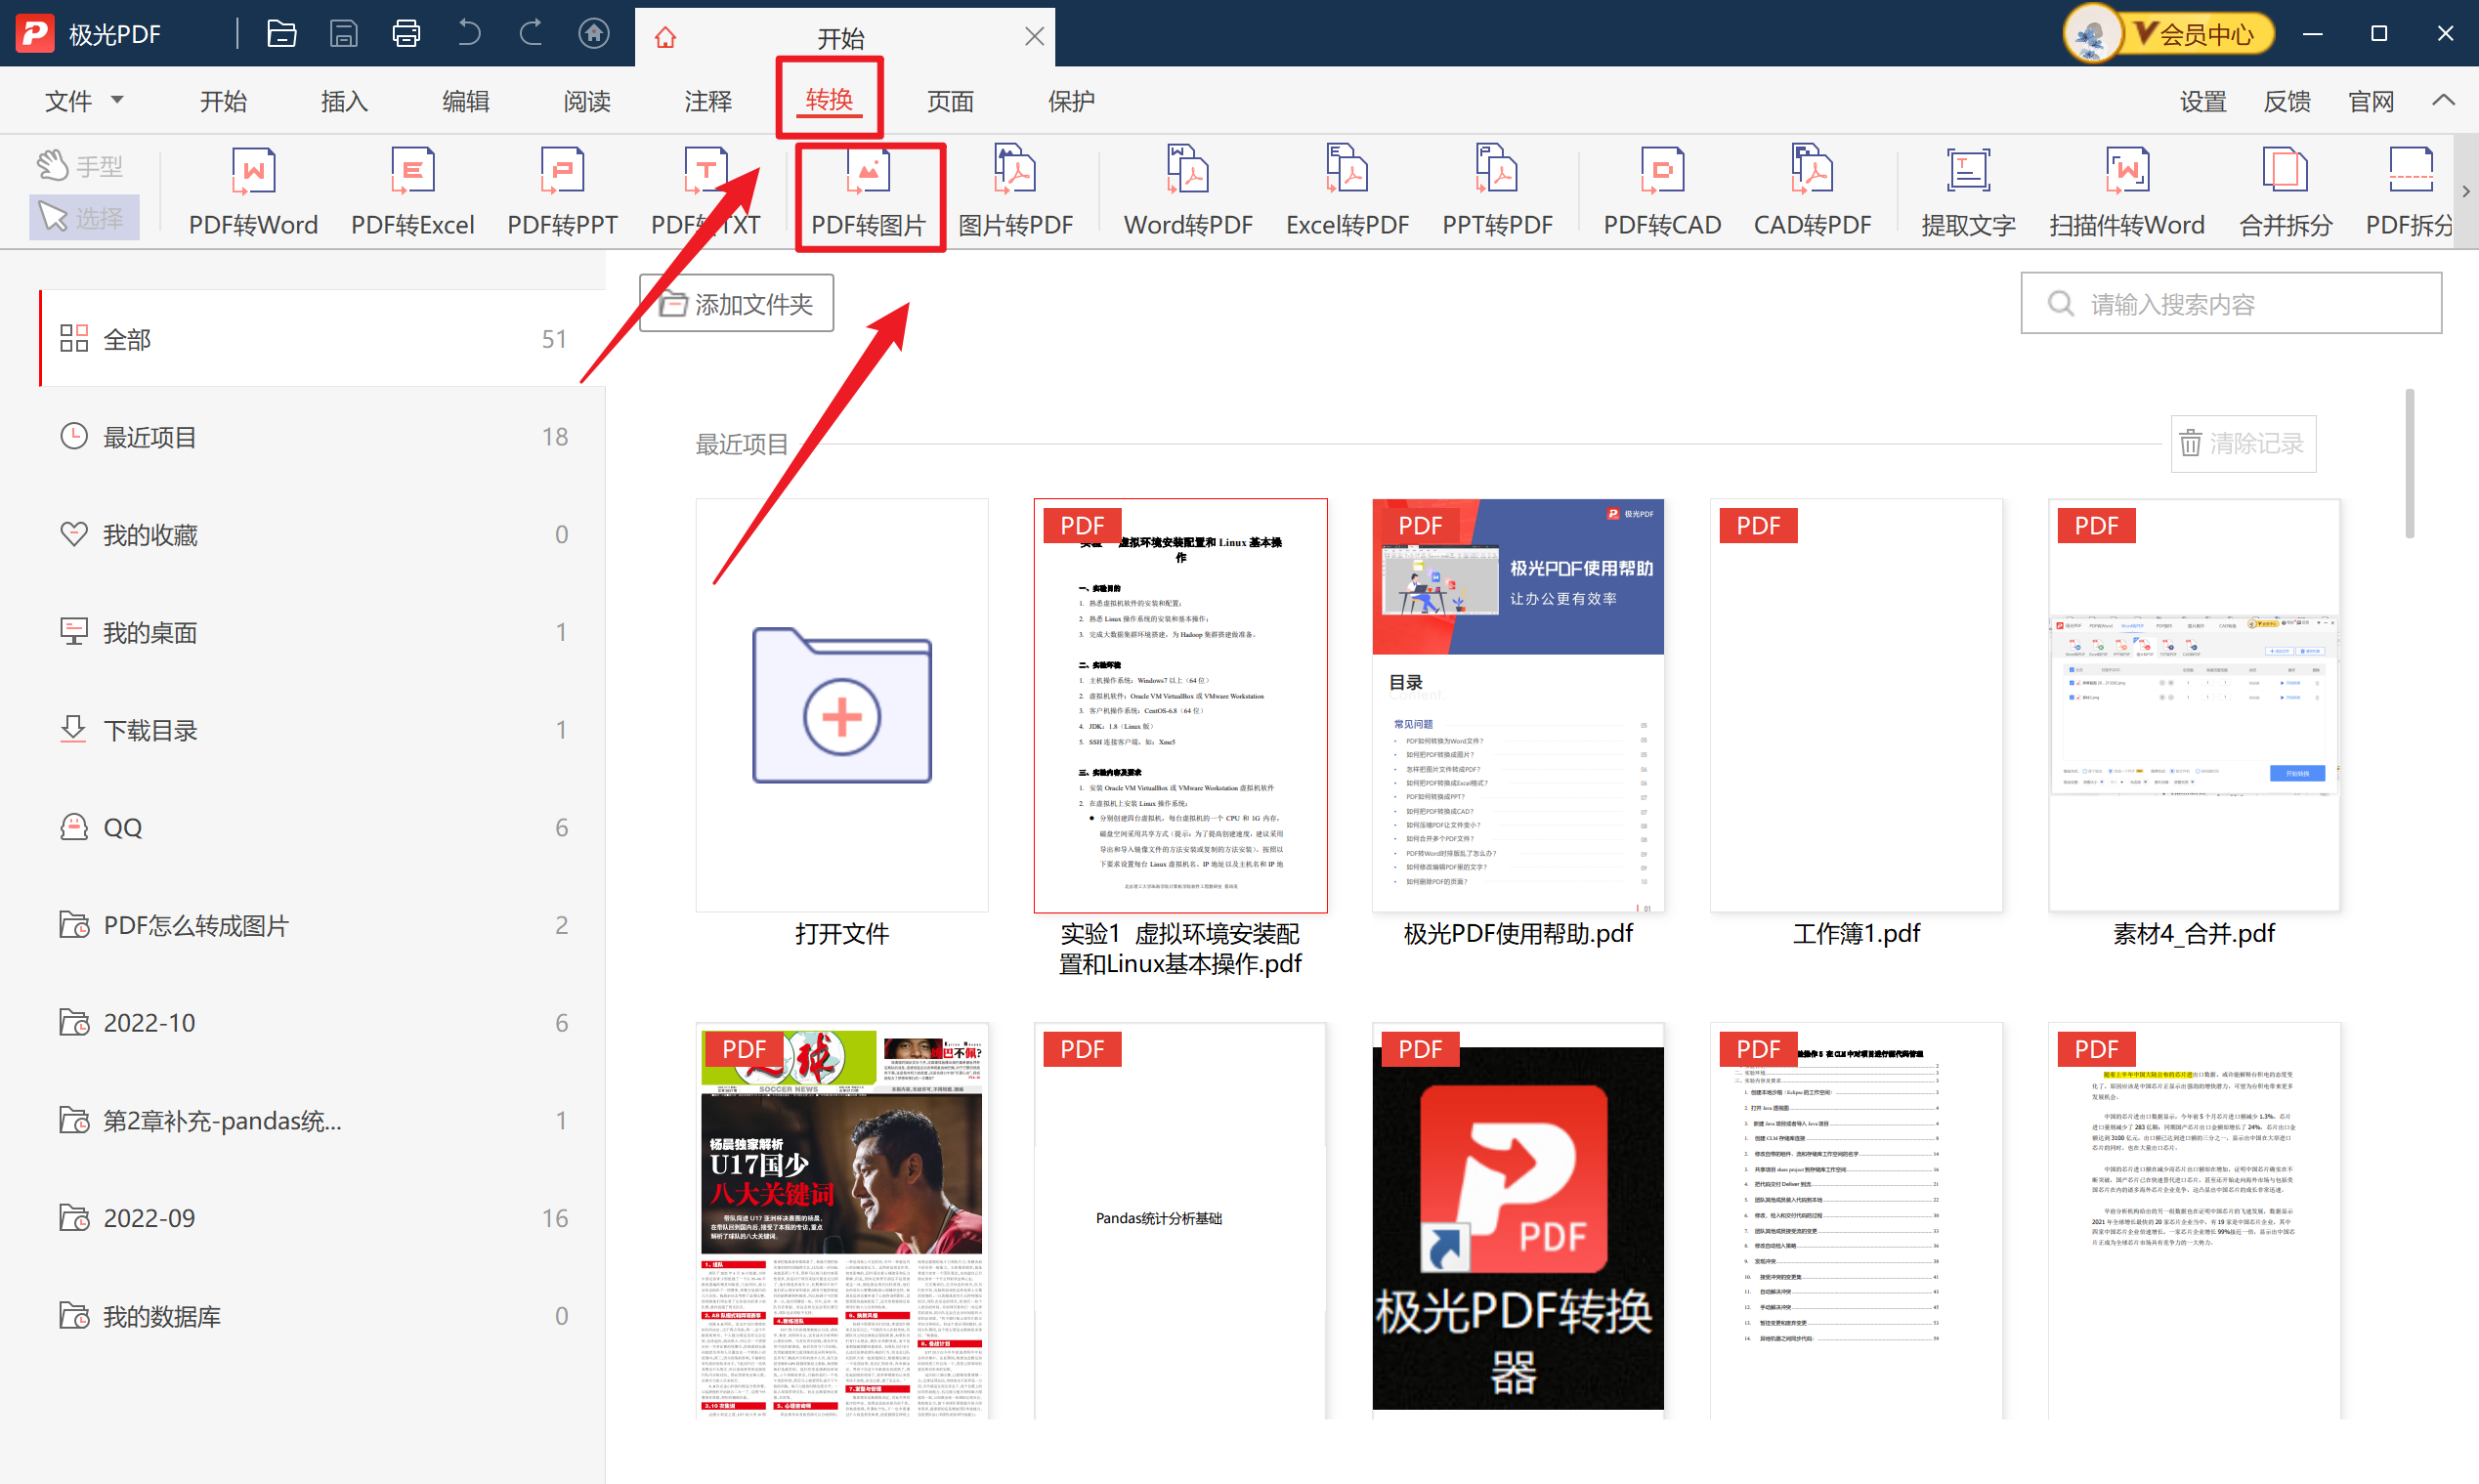
Task: Select the CAD转PDF tool
Action: 1812,192
